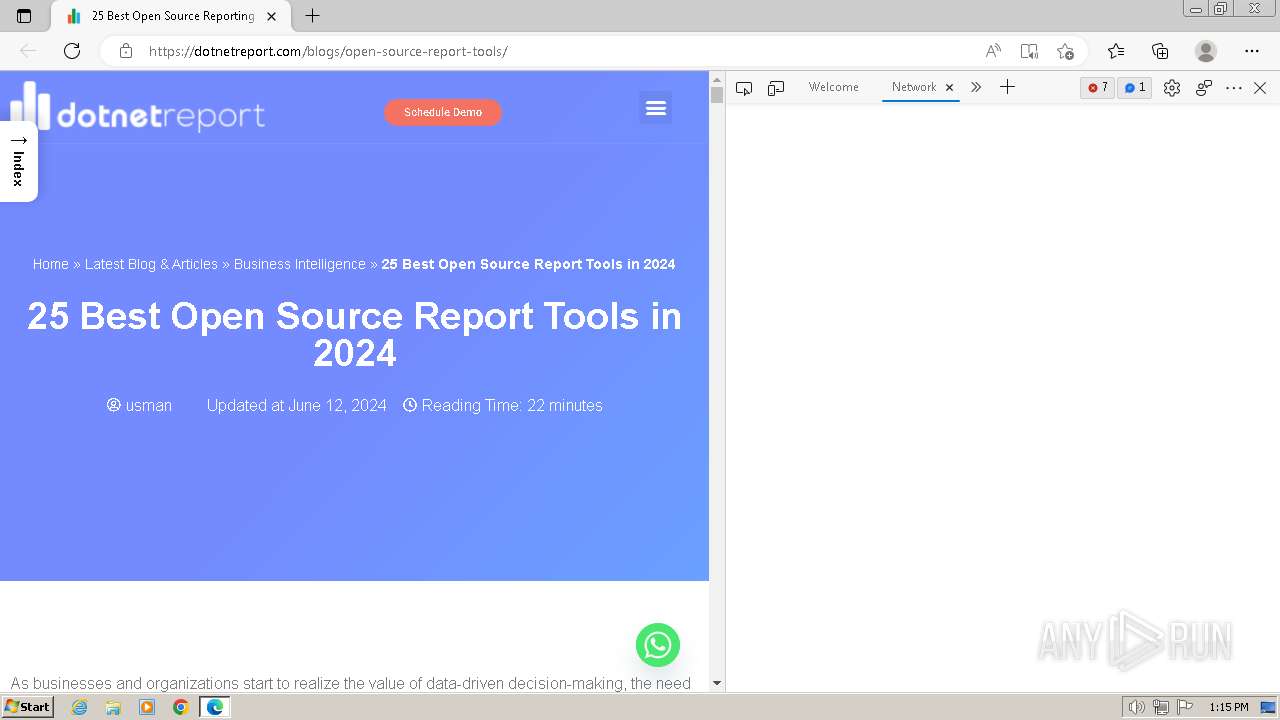Viewport: 1280px width, 720px height.
Task: Expand more DevTools tabs chevron
Action: tap(976, 88)
